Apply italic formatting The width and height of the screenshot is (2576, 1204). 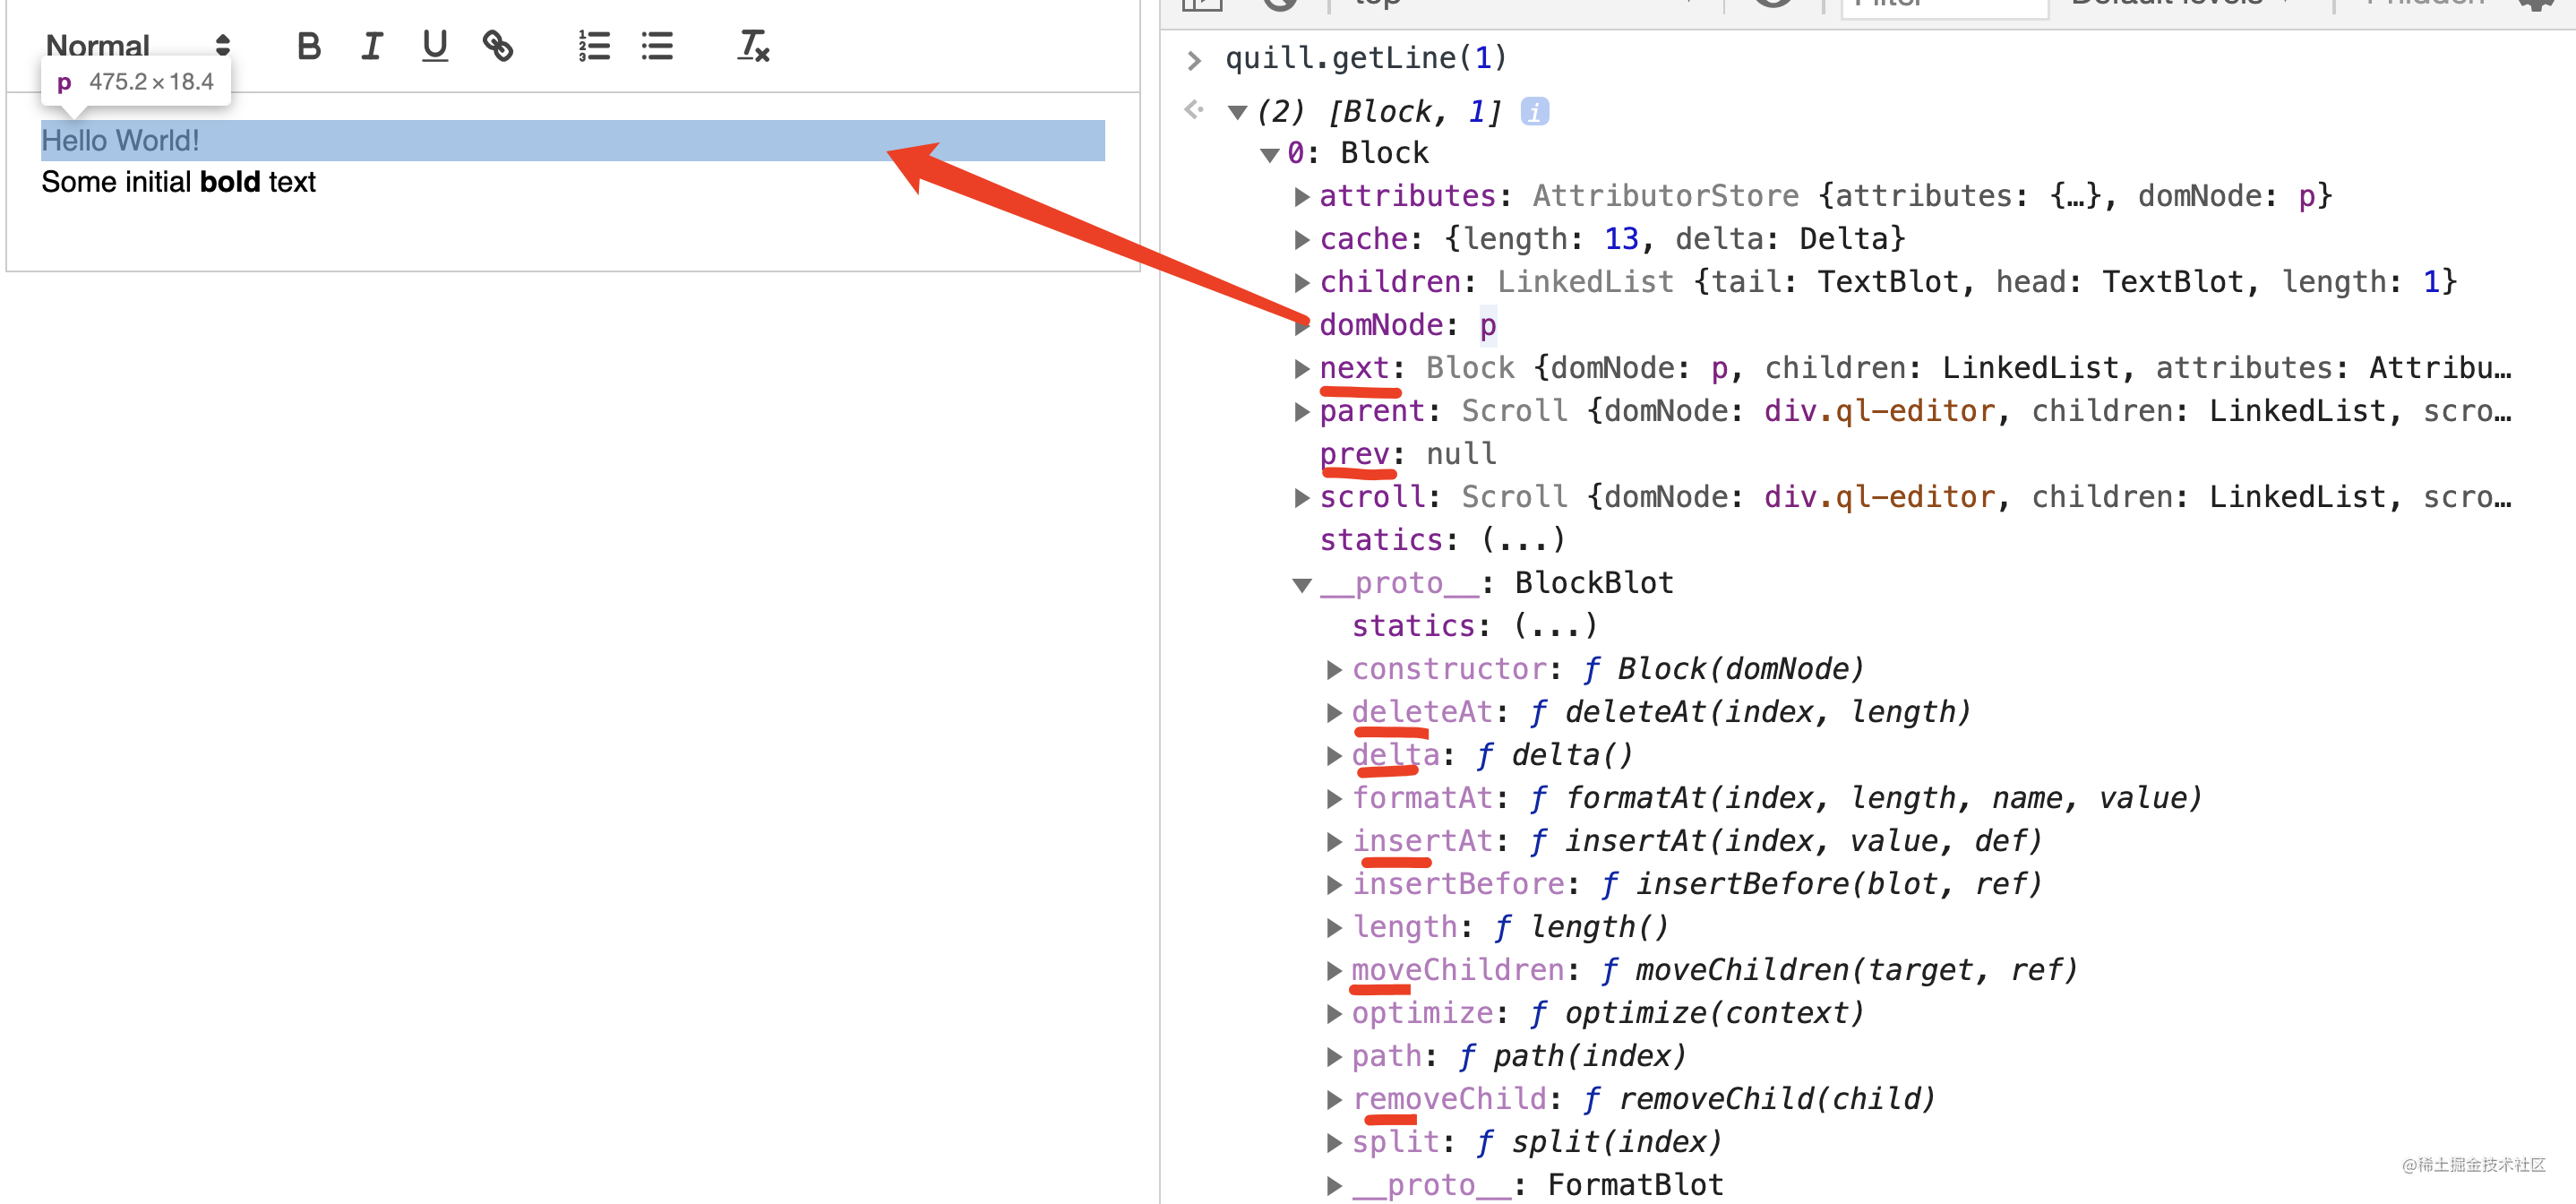click(371, 46)
